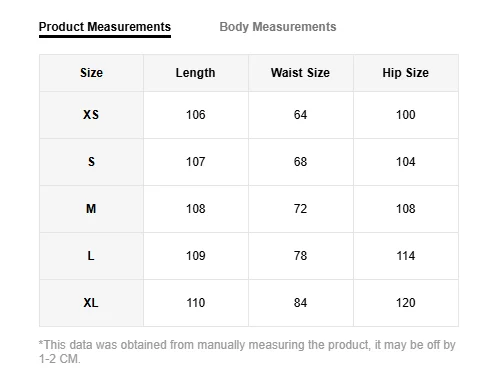Click the Hip Size column header

click(405, 73)
